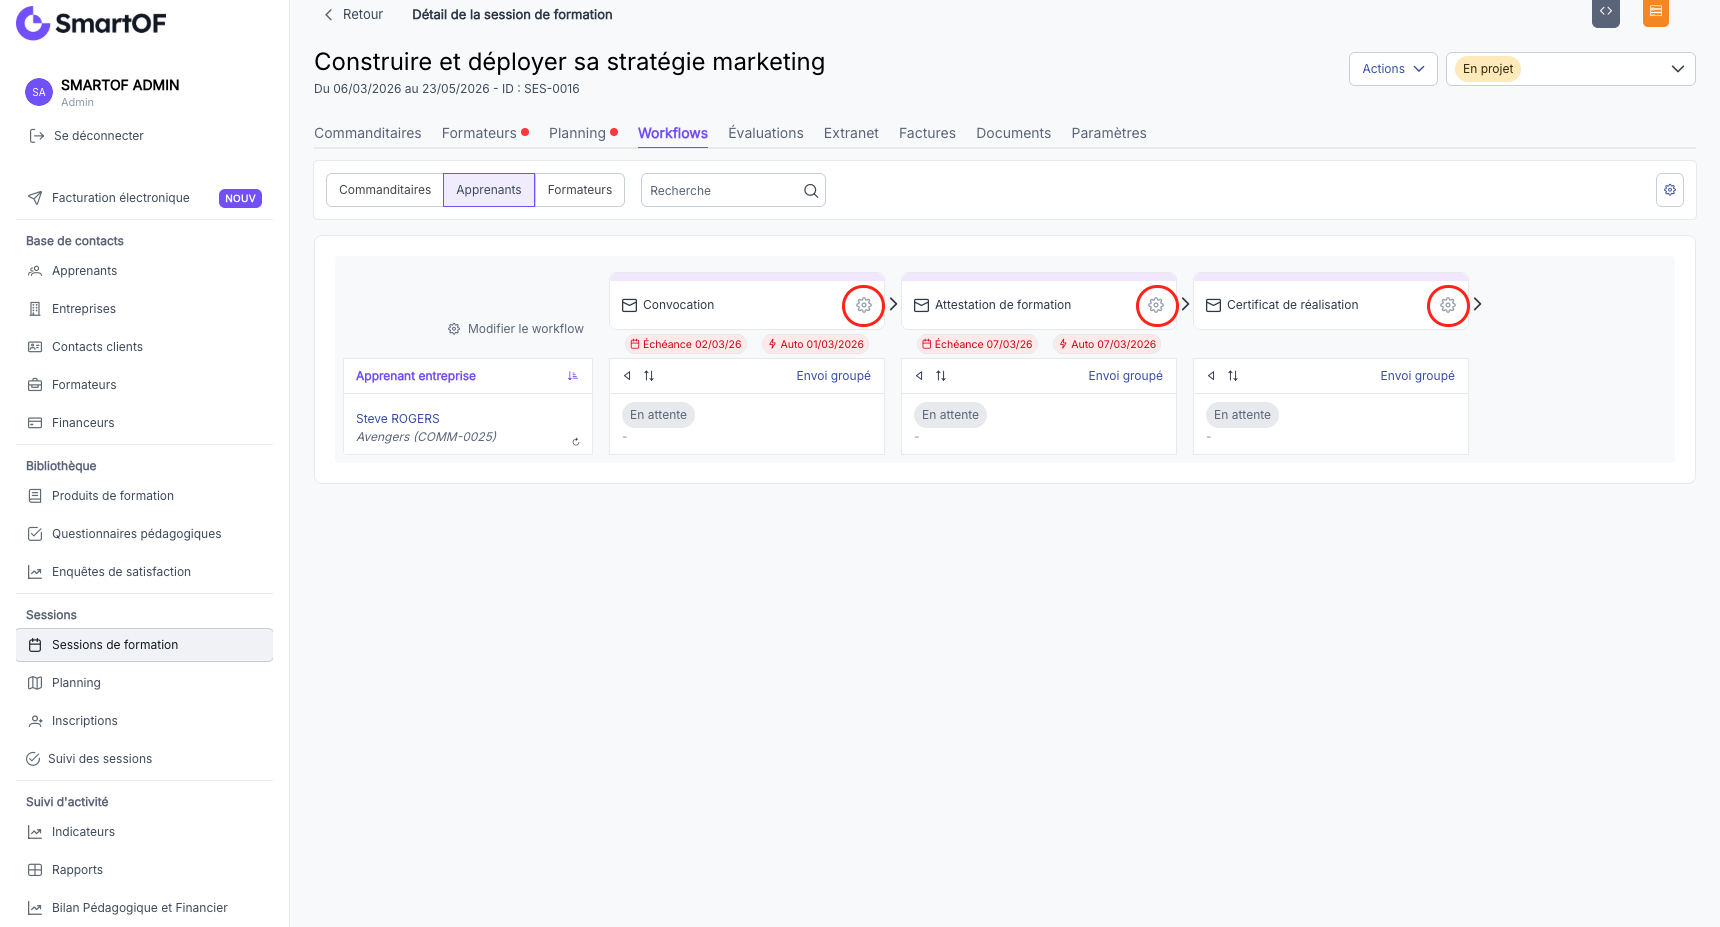Open the Certificat de réalisation settings gear

tap(1448, 305)
